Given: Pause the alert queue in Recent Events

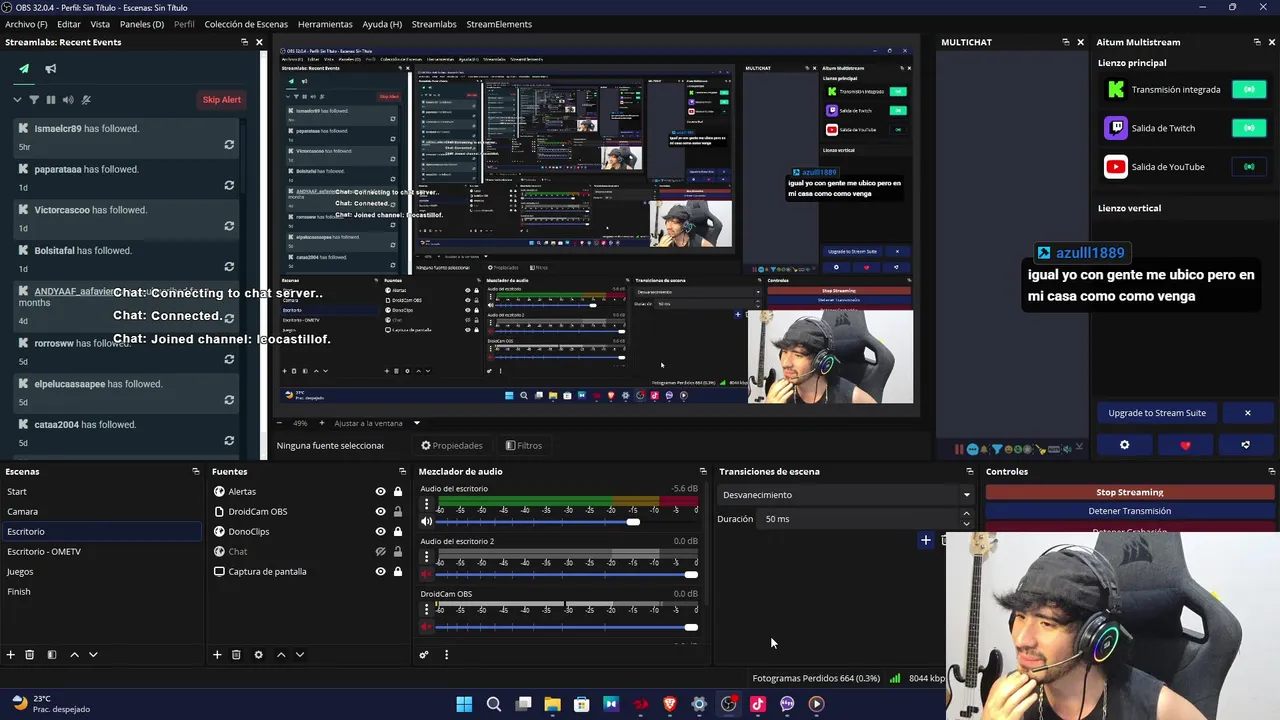Looking at the screenshot, I should coord(51,100).
